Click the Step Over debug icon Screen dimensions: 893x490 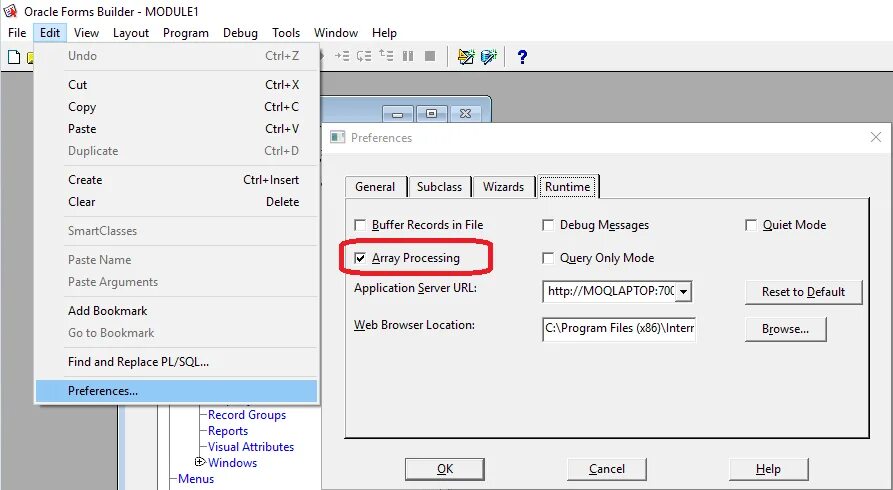tap(364, 56)
